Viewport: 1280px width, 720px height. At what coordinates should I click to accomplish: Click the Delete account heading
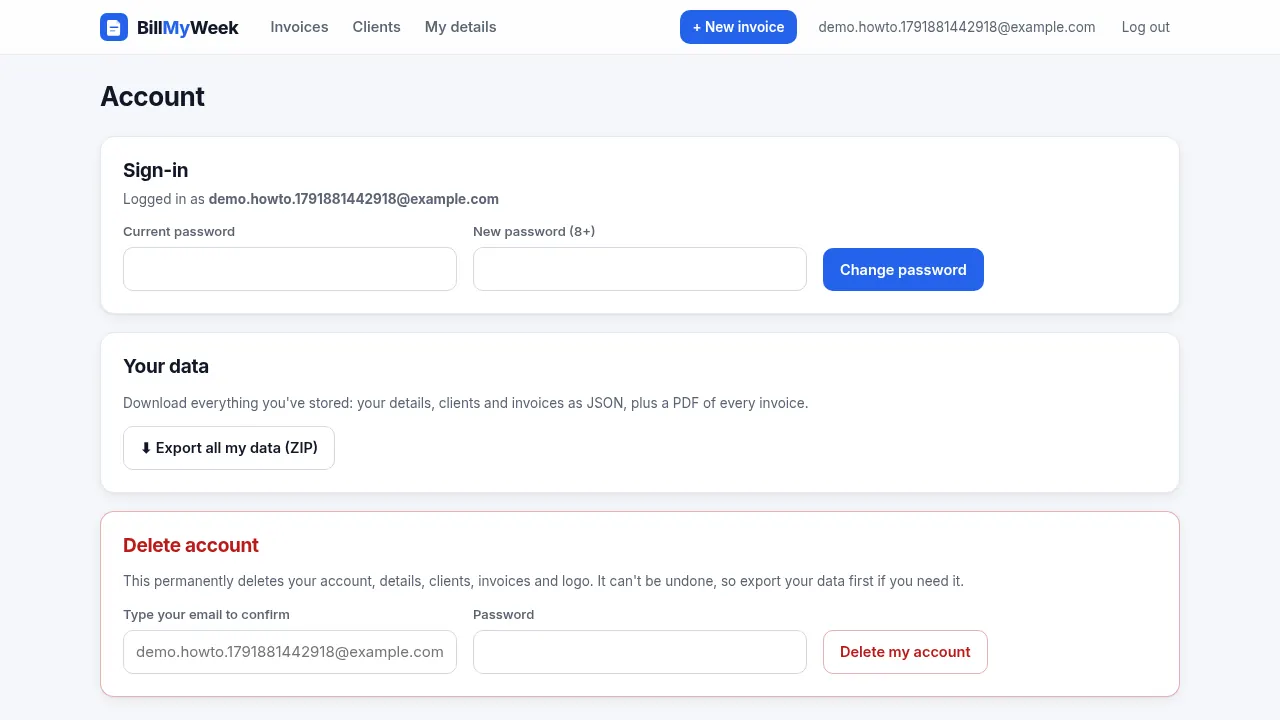click(191, 545)
